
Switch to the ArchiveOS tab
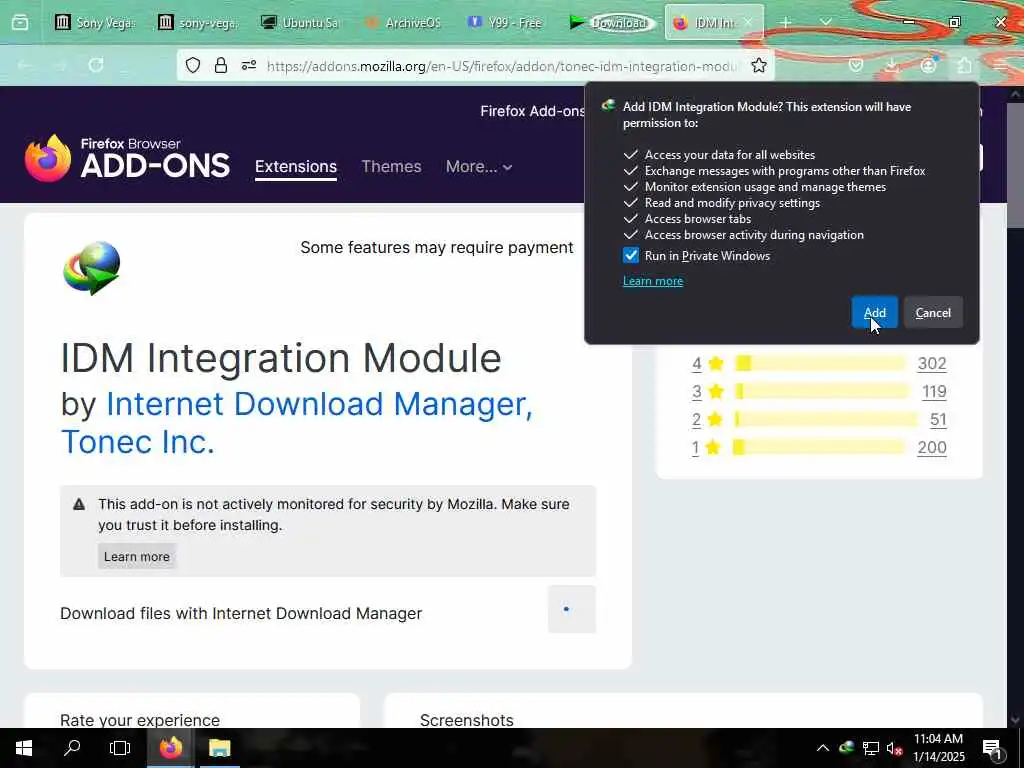coord(404,22)
